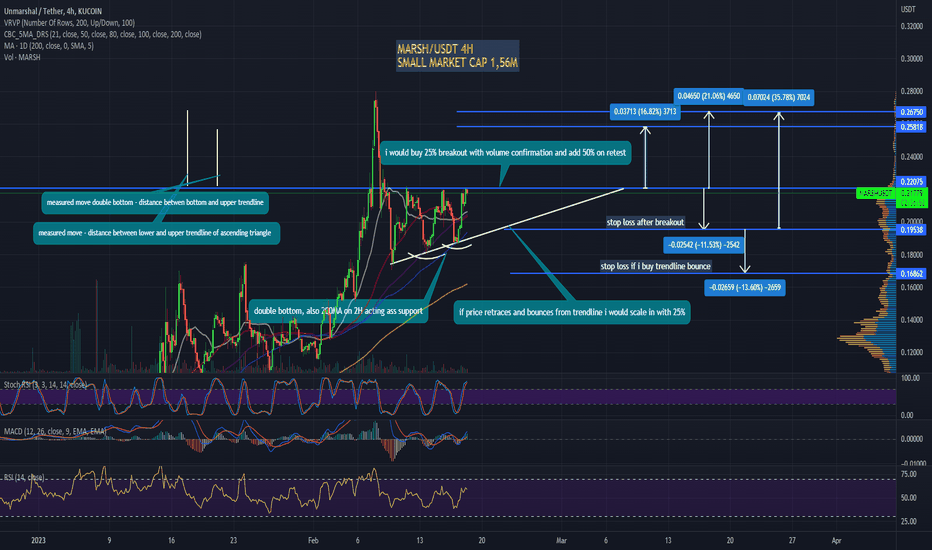Select the 'ascending triangle' measured move callout
The height and width of the screenshot is (550, 932).
tap(156, 233)
